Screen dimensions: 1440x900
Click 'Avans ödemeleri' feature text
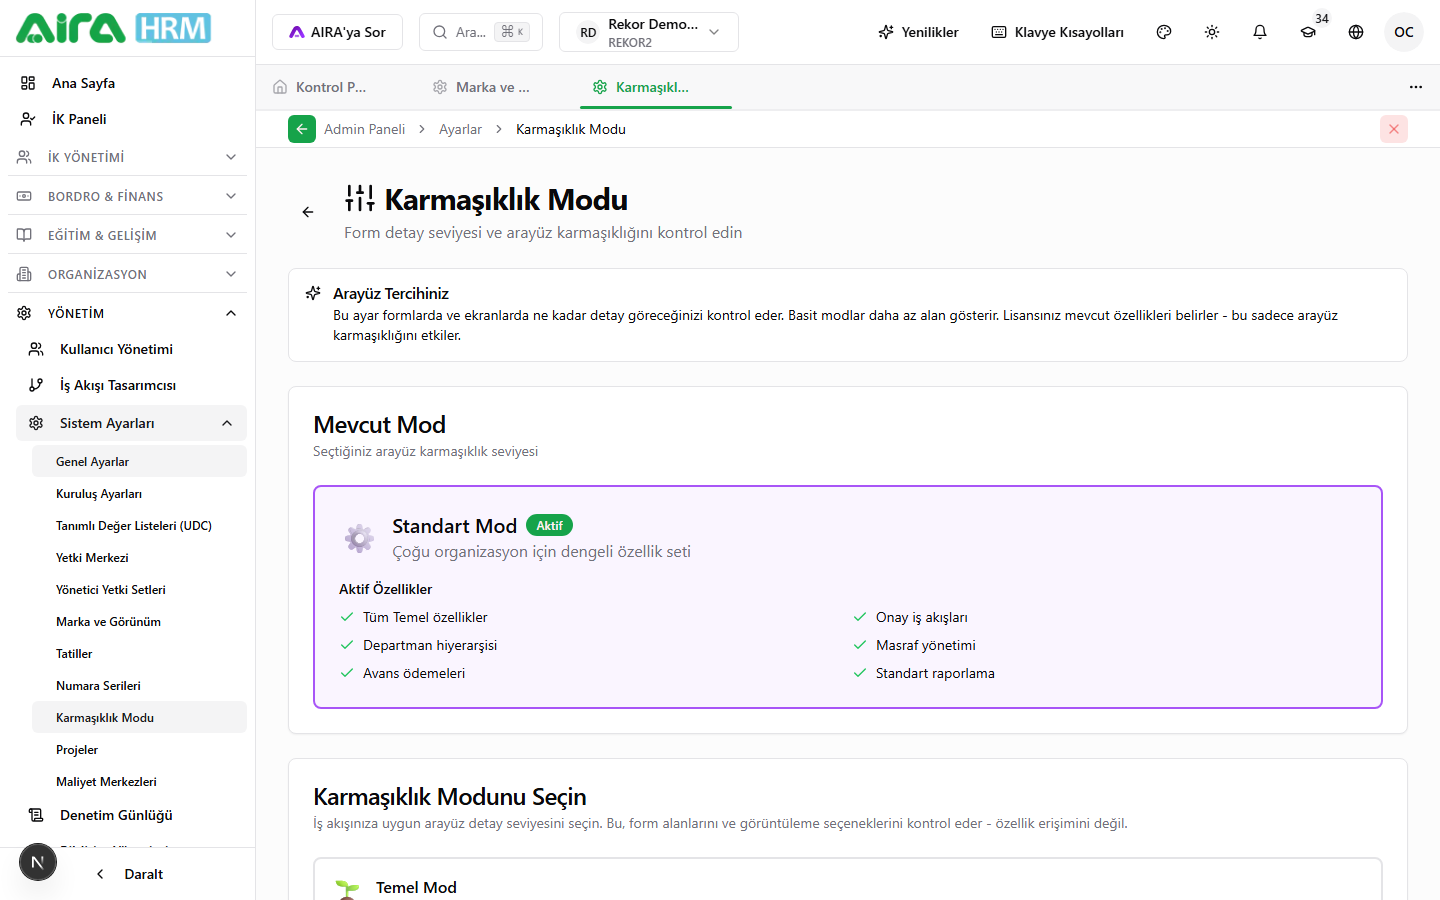point(414,674)
